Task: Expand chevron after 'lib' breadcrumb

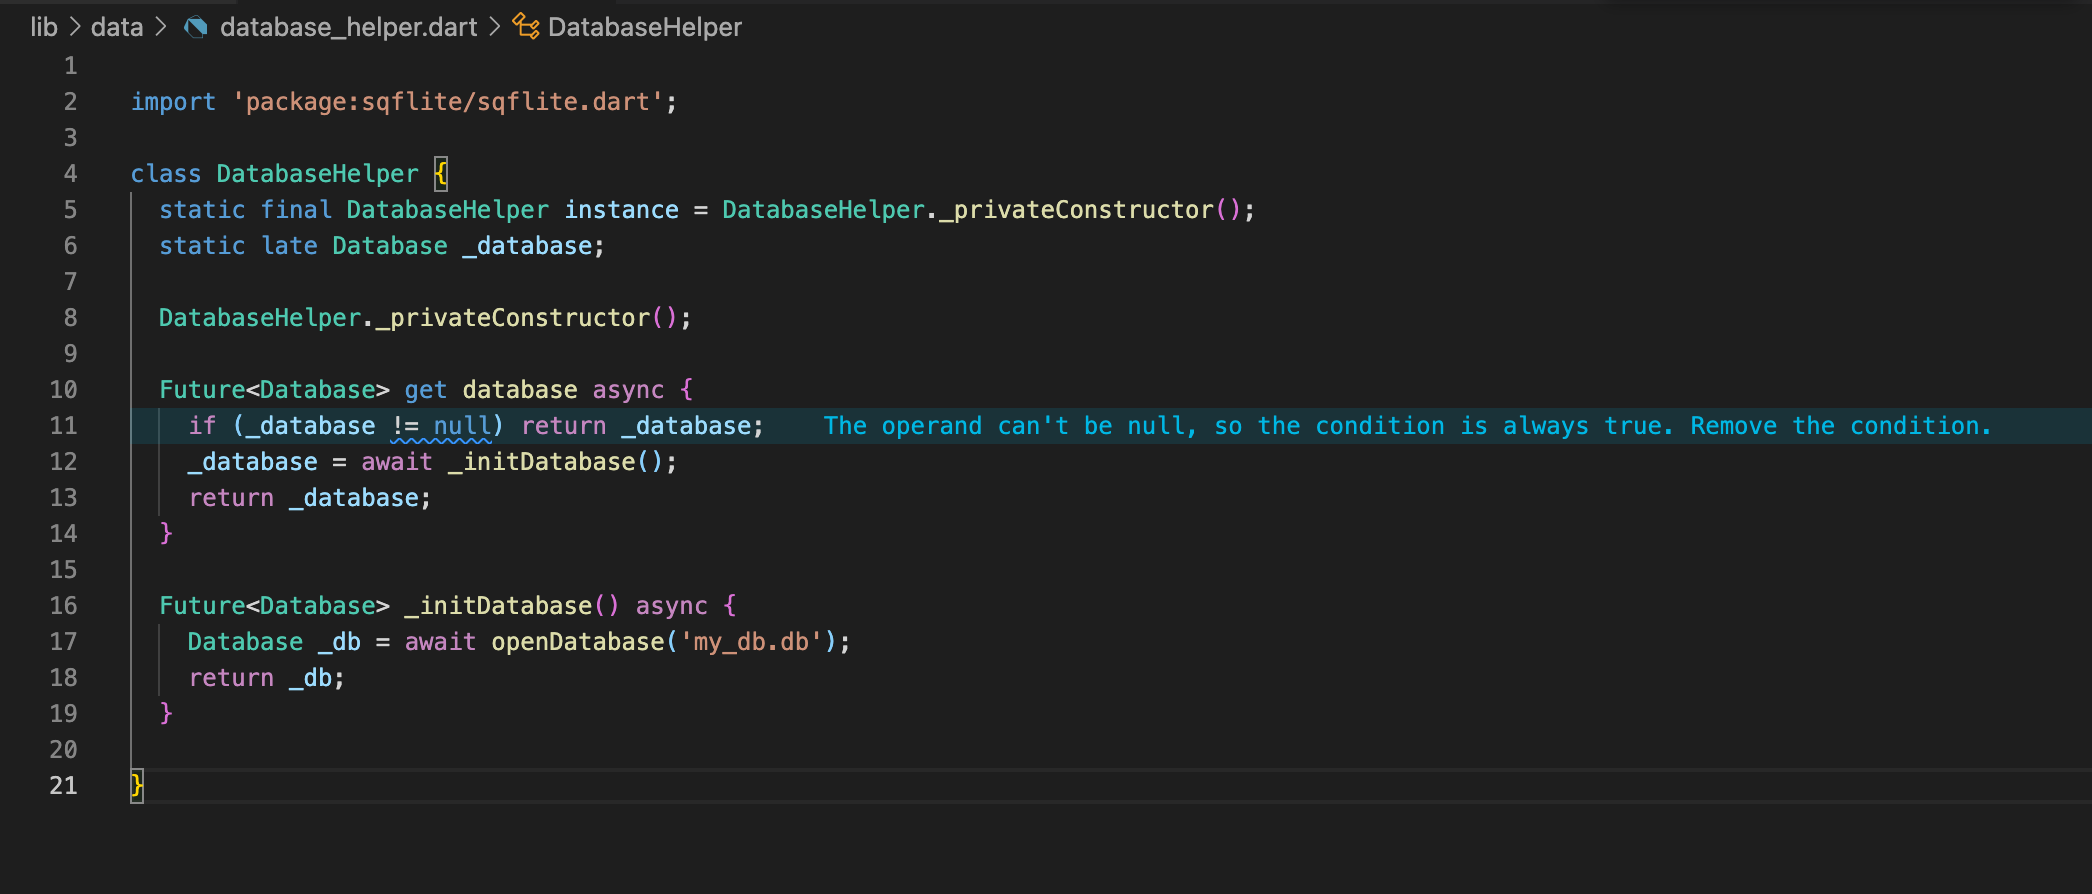Action: [x=74, y=27]
